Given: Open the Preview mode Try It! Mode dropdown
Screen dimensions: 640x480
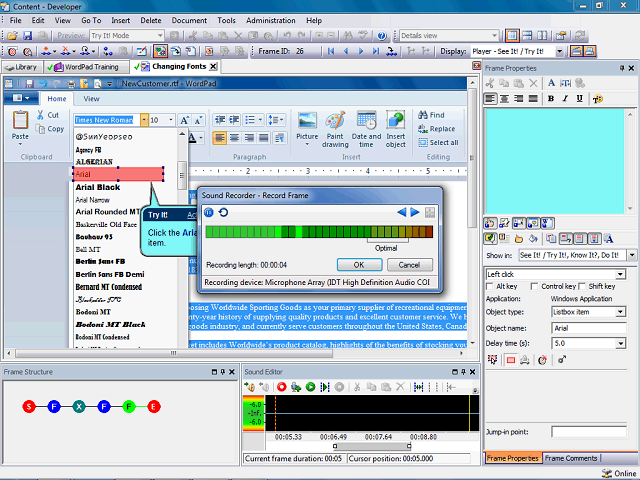Looking at the screenshot, I should tap(160, 36).
